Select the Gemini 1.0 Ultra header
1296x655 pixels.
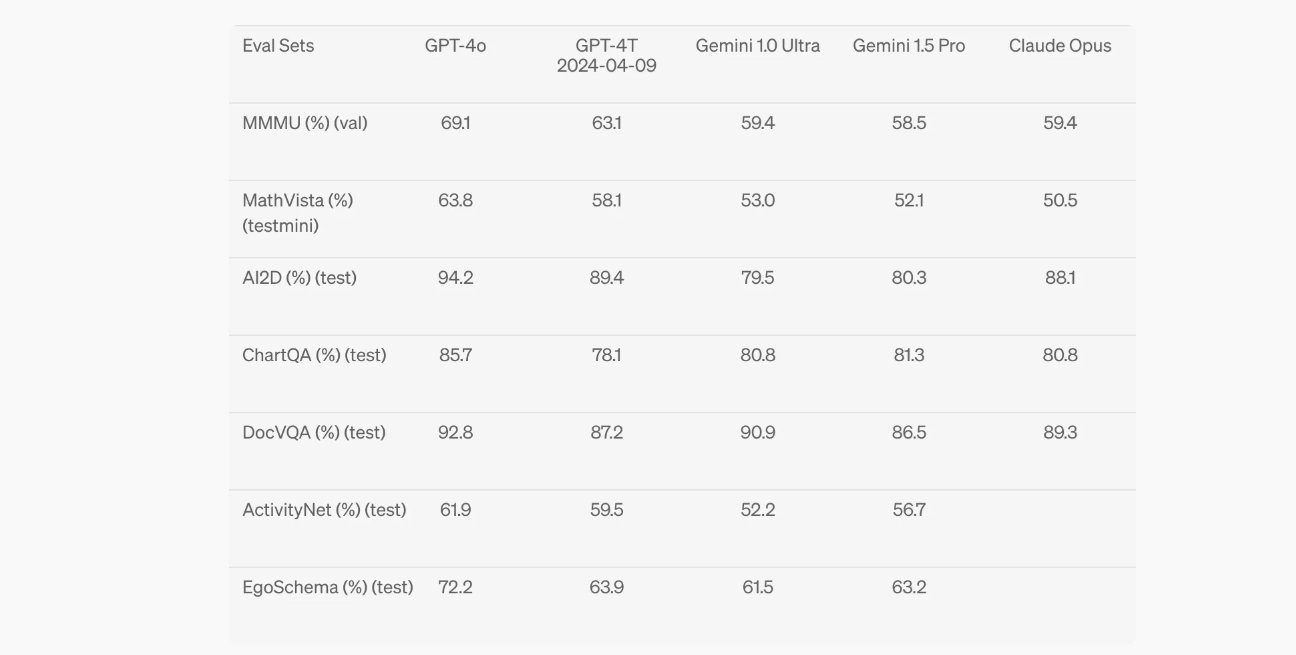point(758,46)
